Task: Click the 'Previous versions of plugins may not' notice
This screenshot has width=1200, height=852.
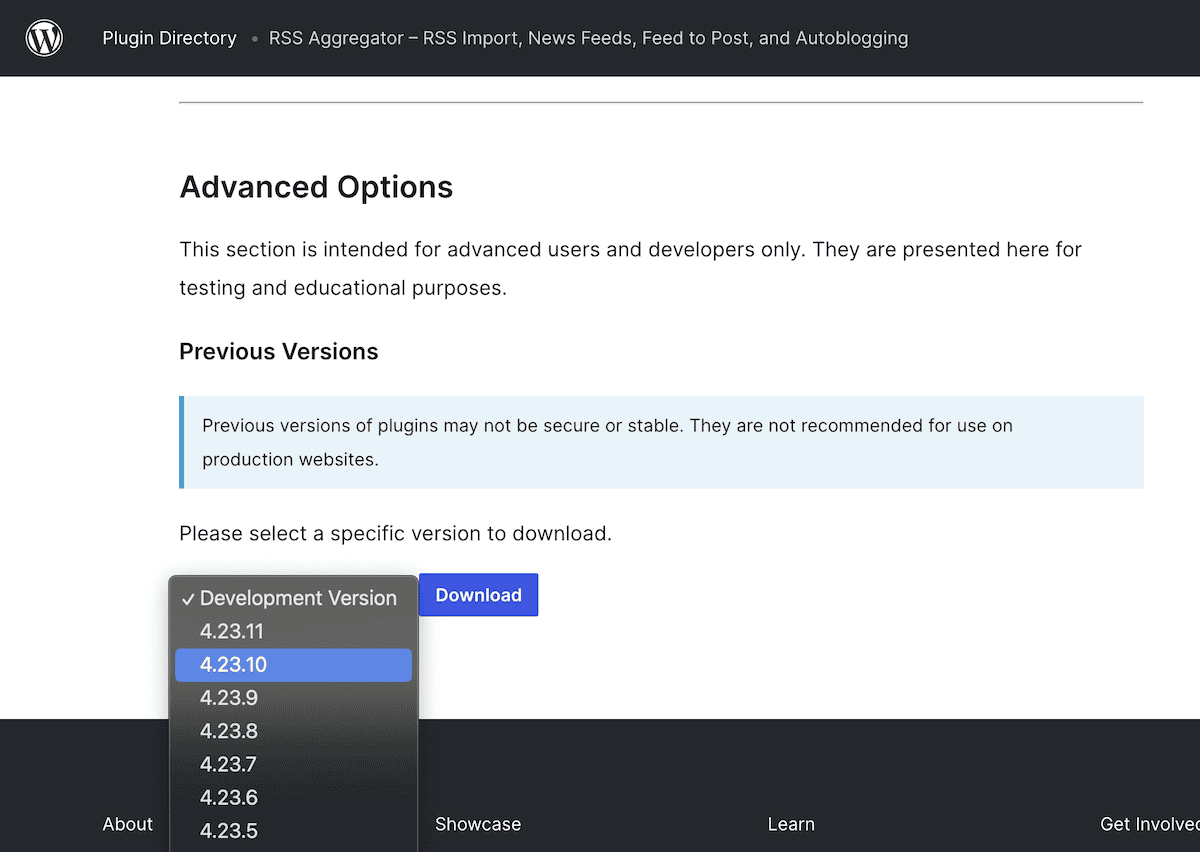Action: click(x=661, y=442)
